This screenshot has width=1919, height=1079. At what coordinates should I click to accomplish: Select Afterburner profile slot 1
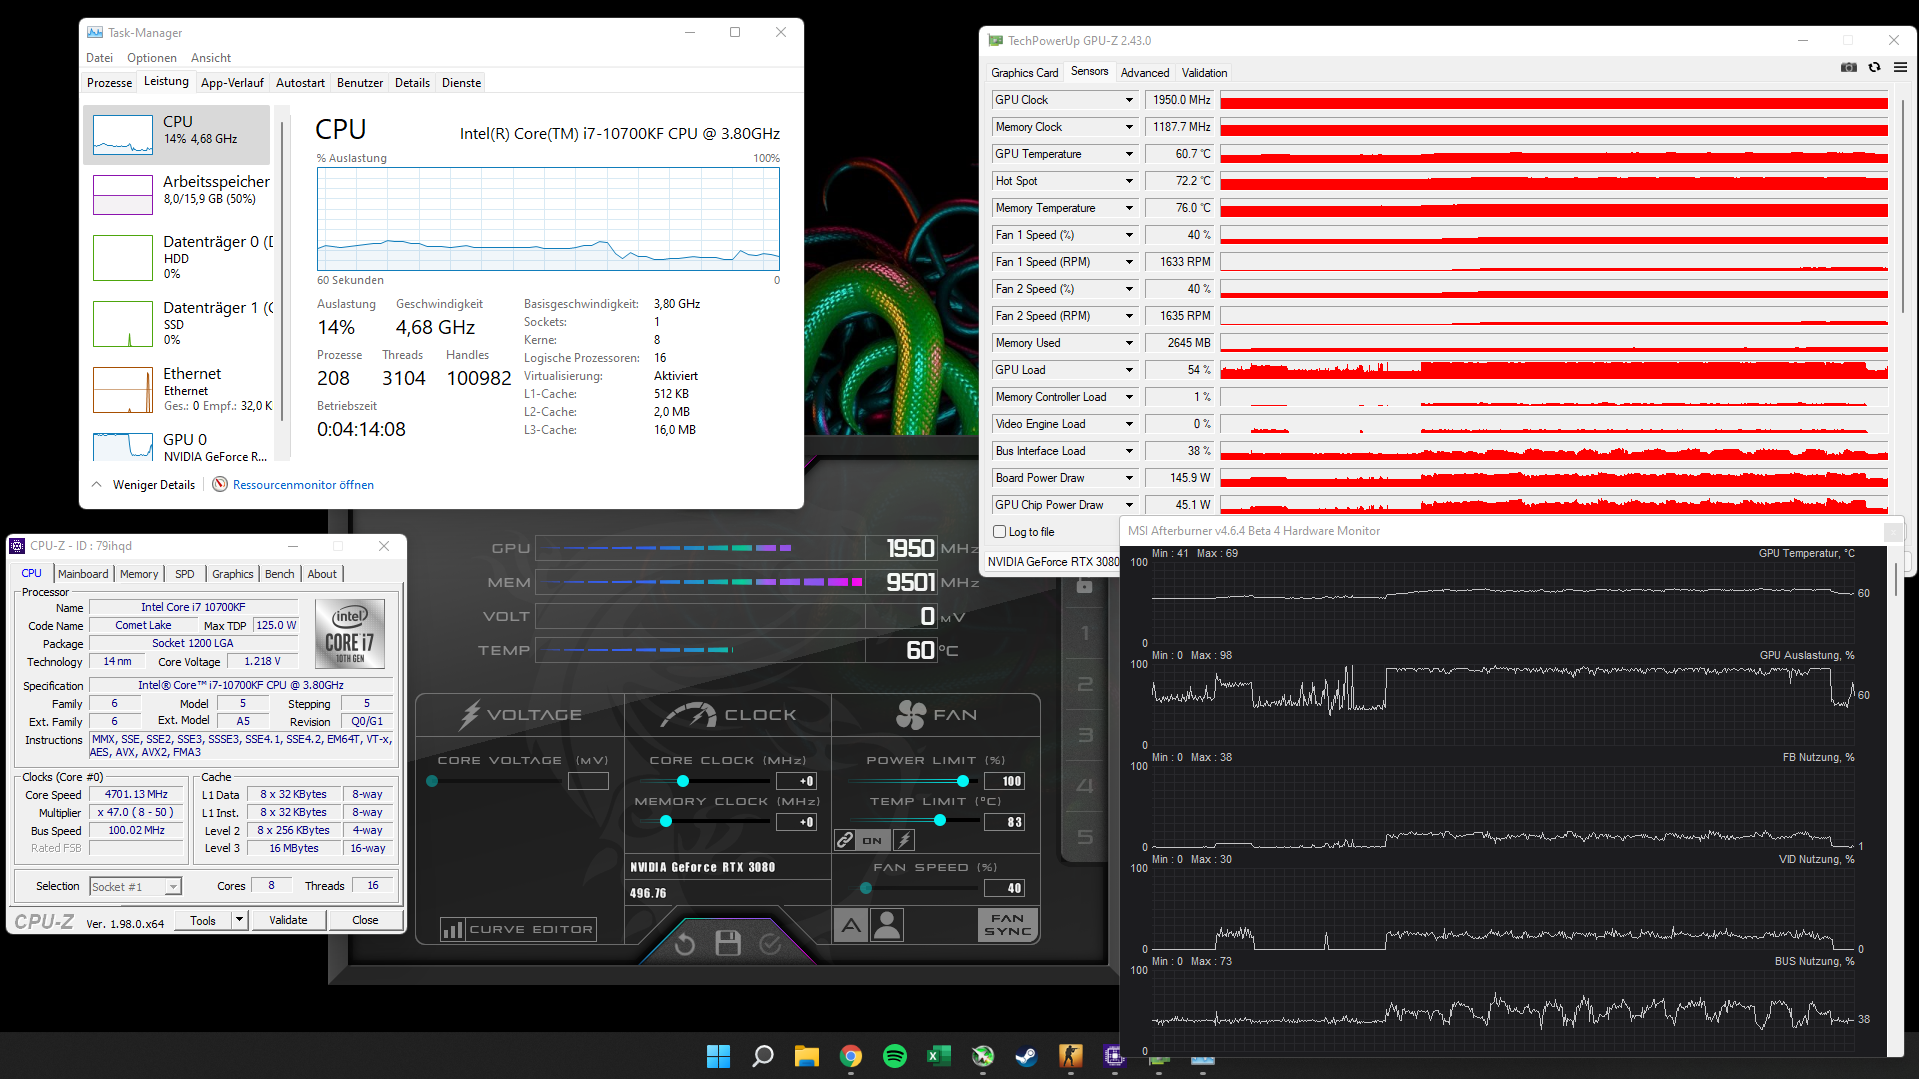click(x=1085, y=633)
